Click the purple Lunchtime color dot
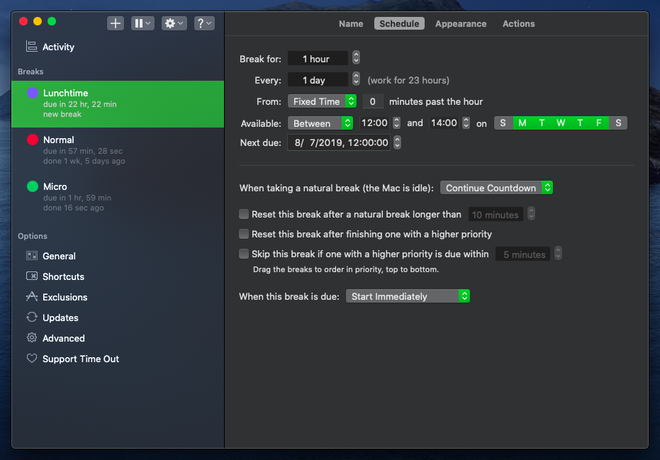 pos(32,93)
